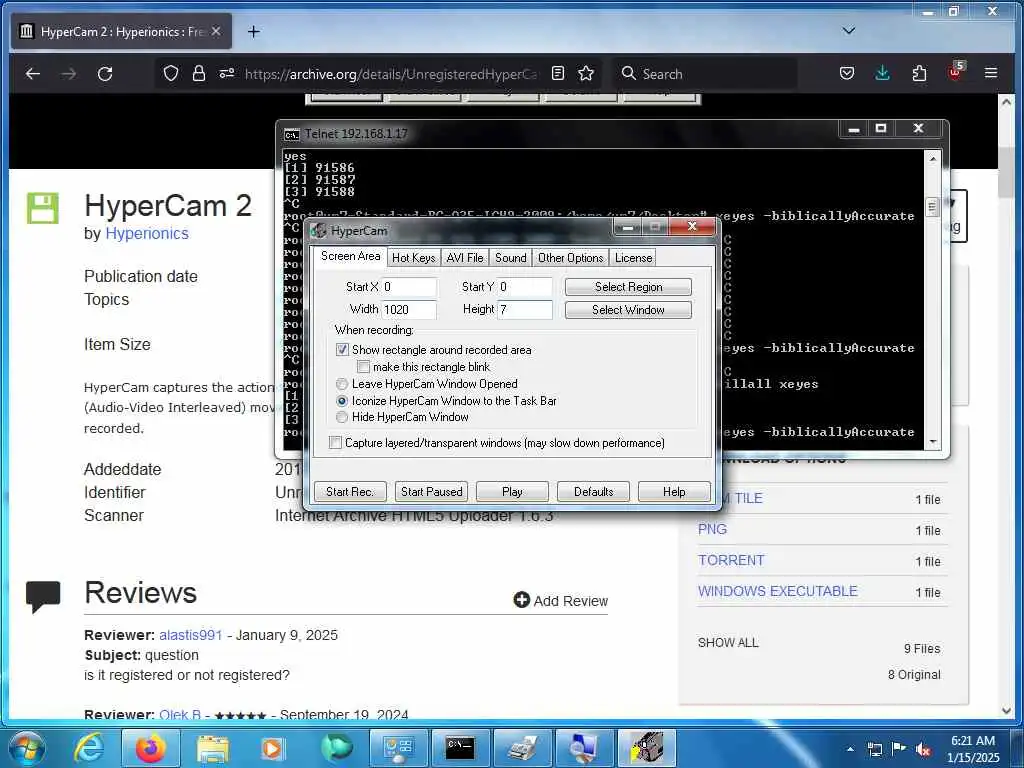The width and height of the screenshot is (1024, 768).
Task: Uncheck Show rectangle around recorded area
Action: click(342, 349)
